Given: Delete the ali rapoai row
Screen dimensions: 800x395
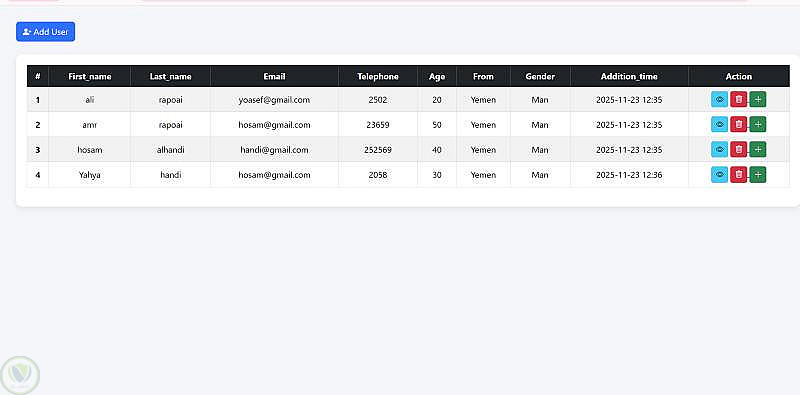Looking at the screenshot, I should 738,100.
